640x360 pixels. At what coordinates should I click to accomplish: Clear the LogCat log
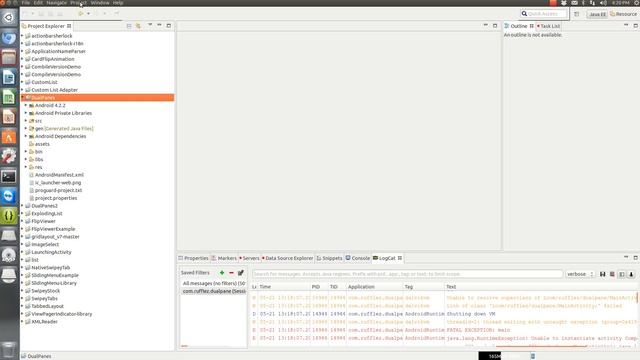coord(612,274)
